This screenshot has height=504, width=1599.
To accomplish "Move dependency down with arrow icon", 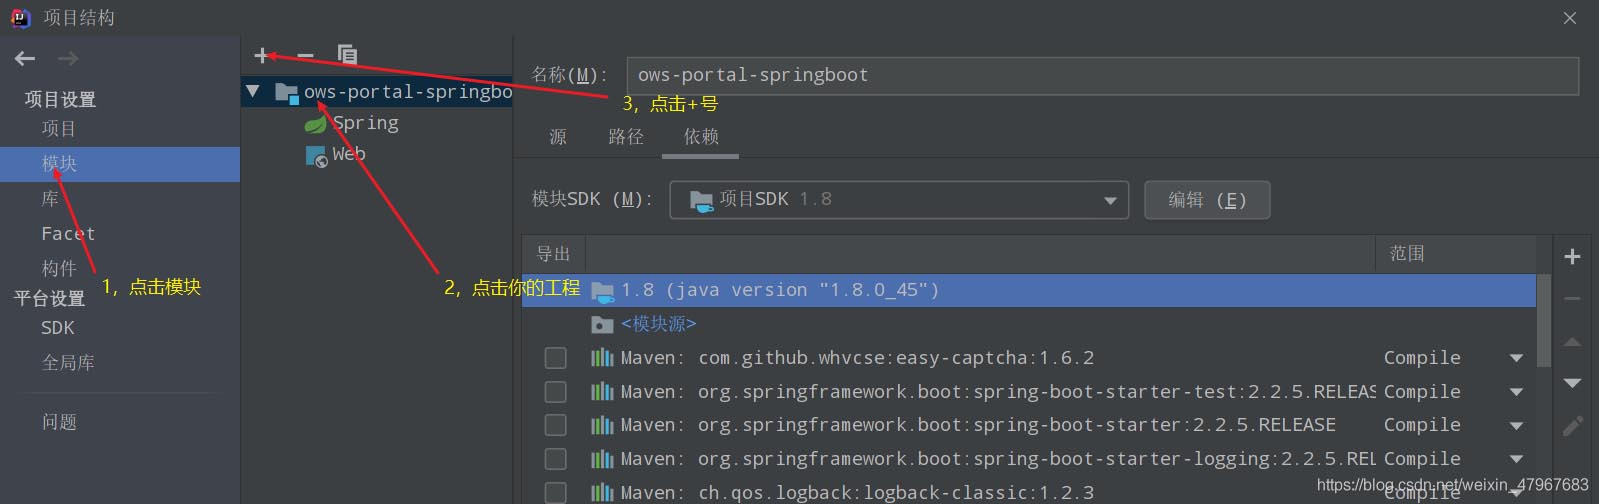I will coord(1572,383).
